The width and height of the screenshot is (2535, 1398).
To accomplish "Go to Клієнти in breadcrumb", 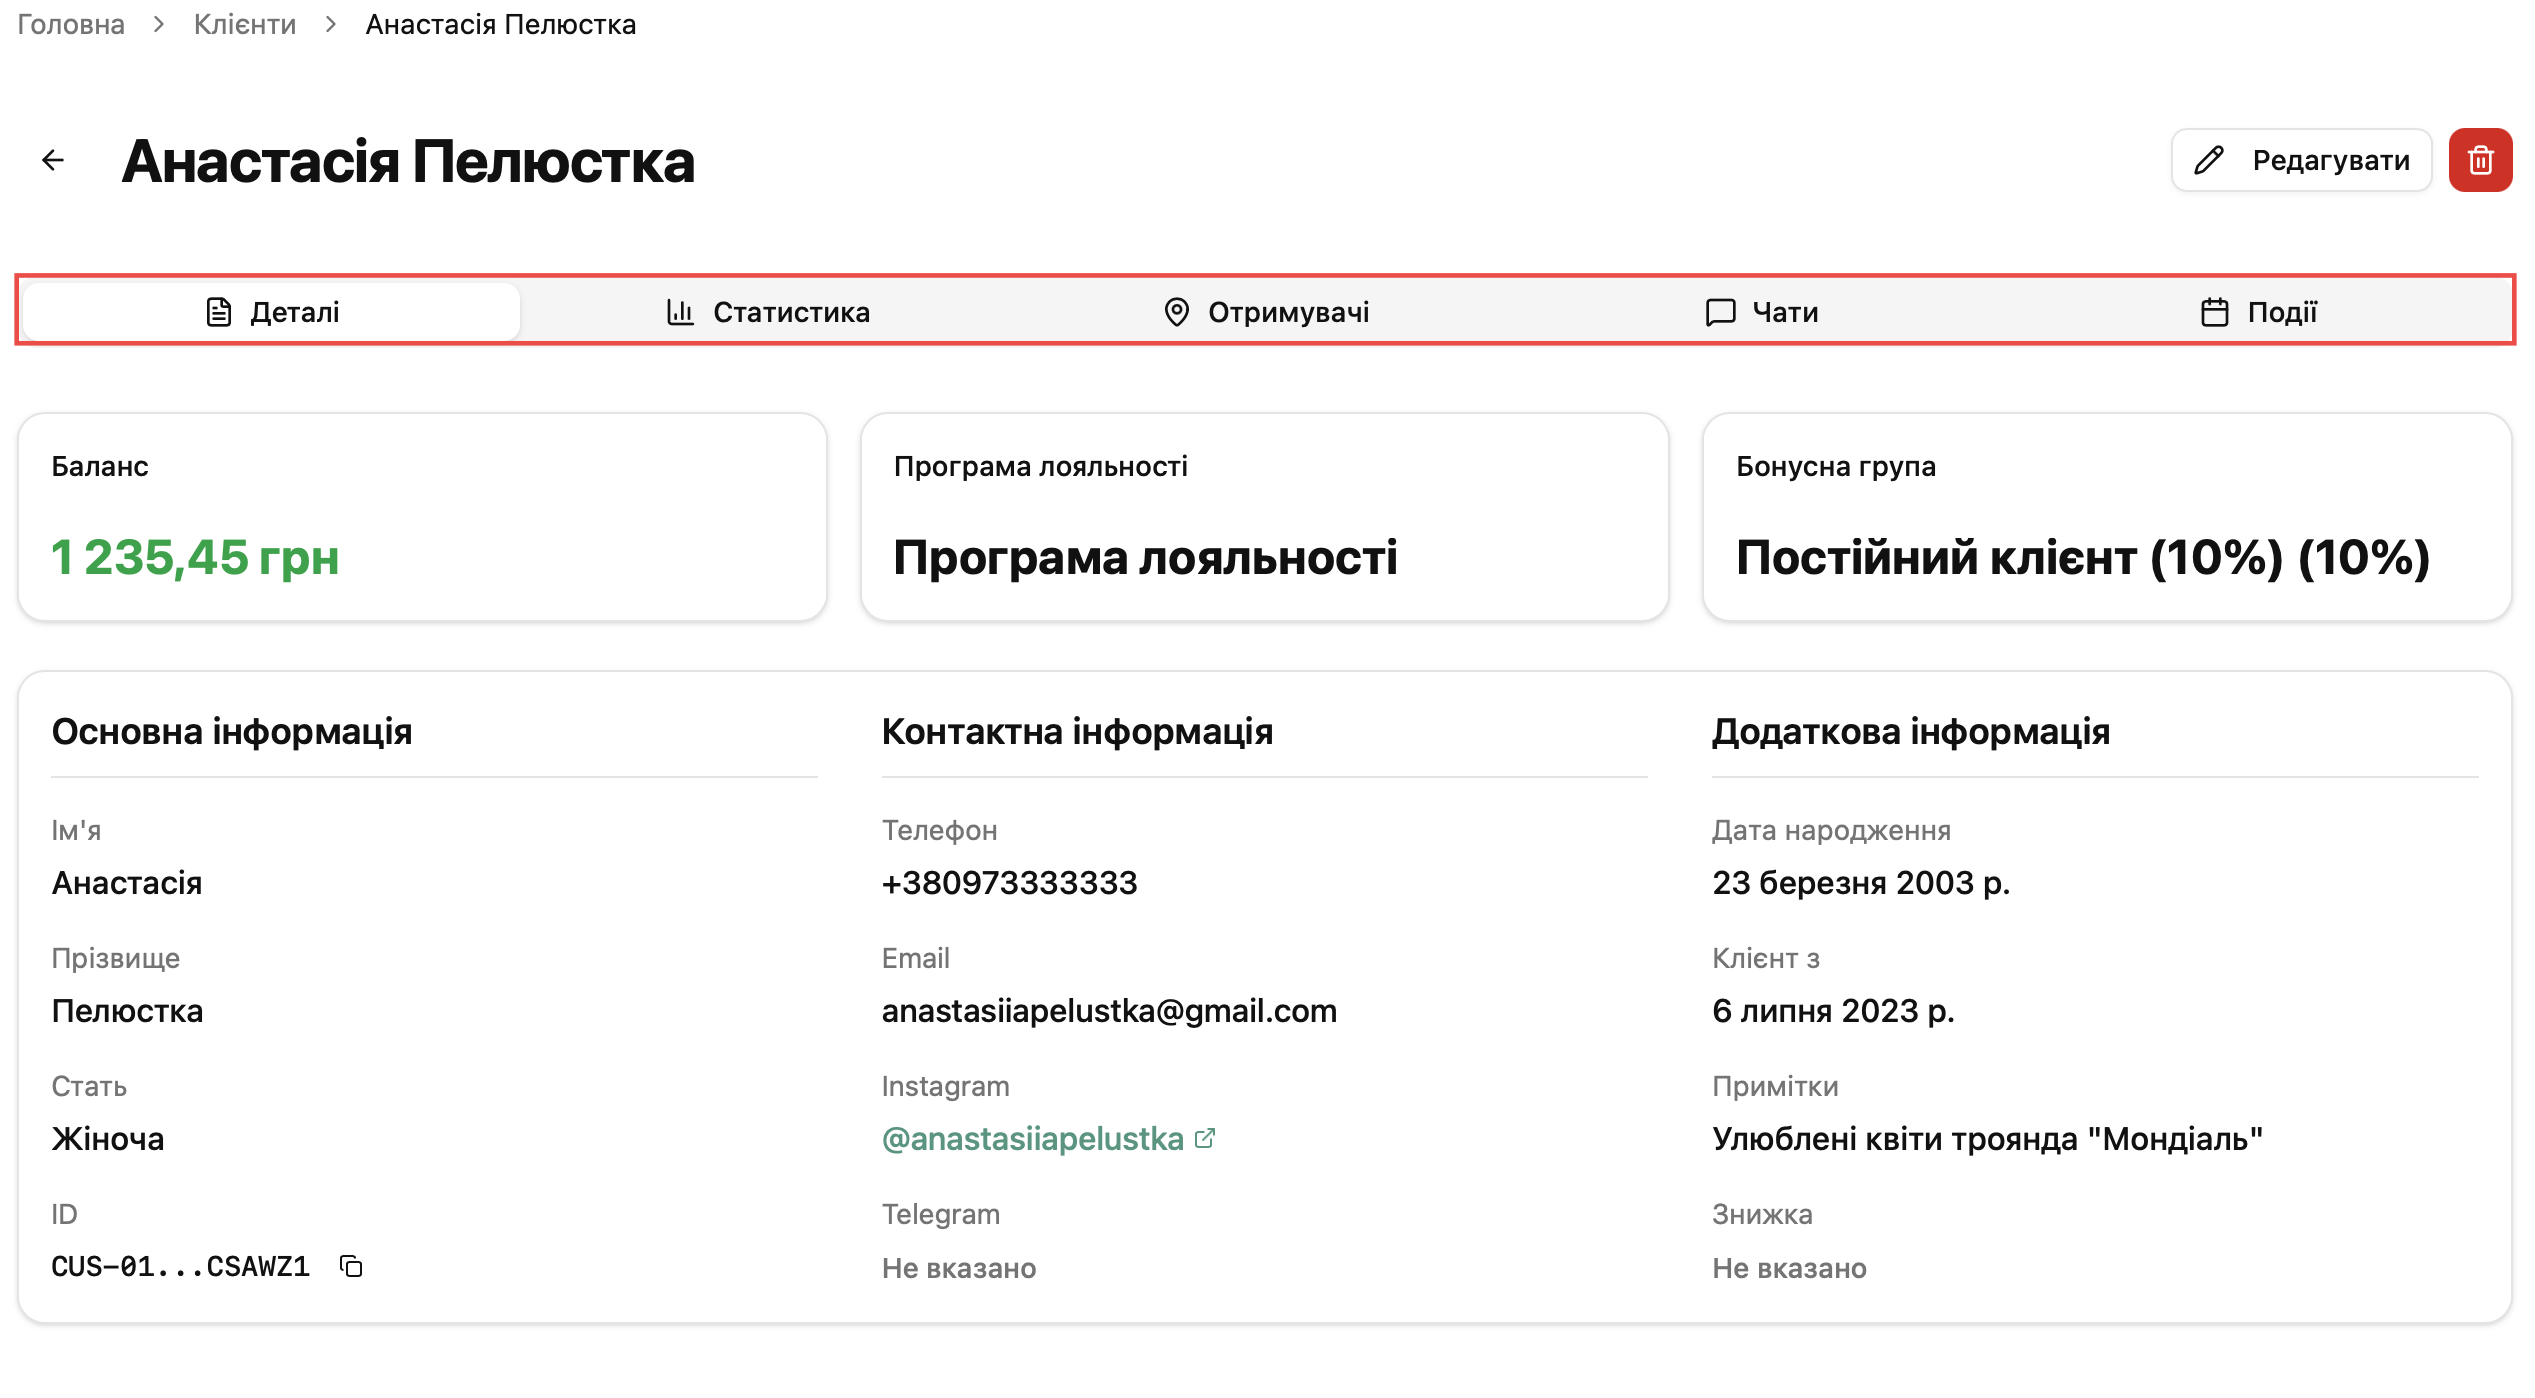I will 245,24.
